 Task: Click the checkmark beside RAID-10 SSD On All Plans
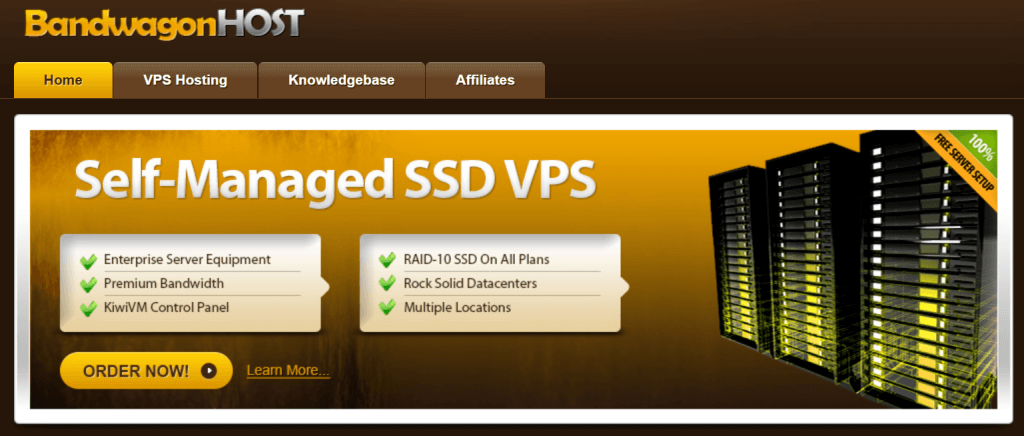[x=387, y=260]
